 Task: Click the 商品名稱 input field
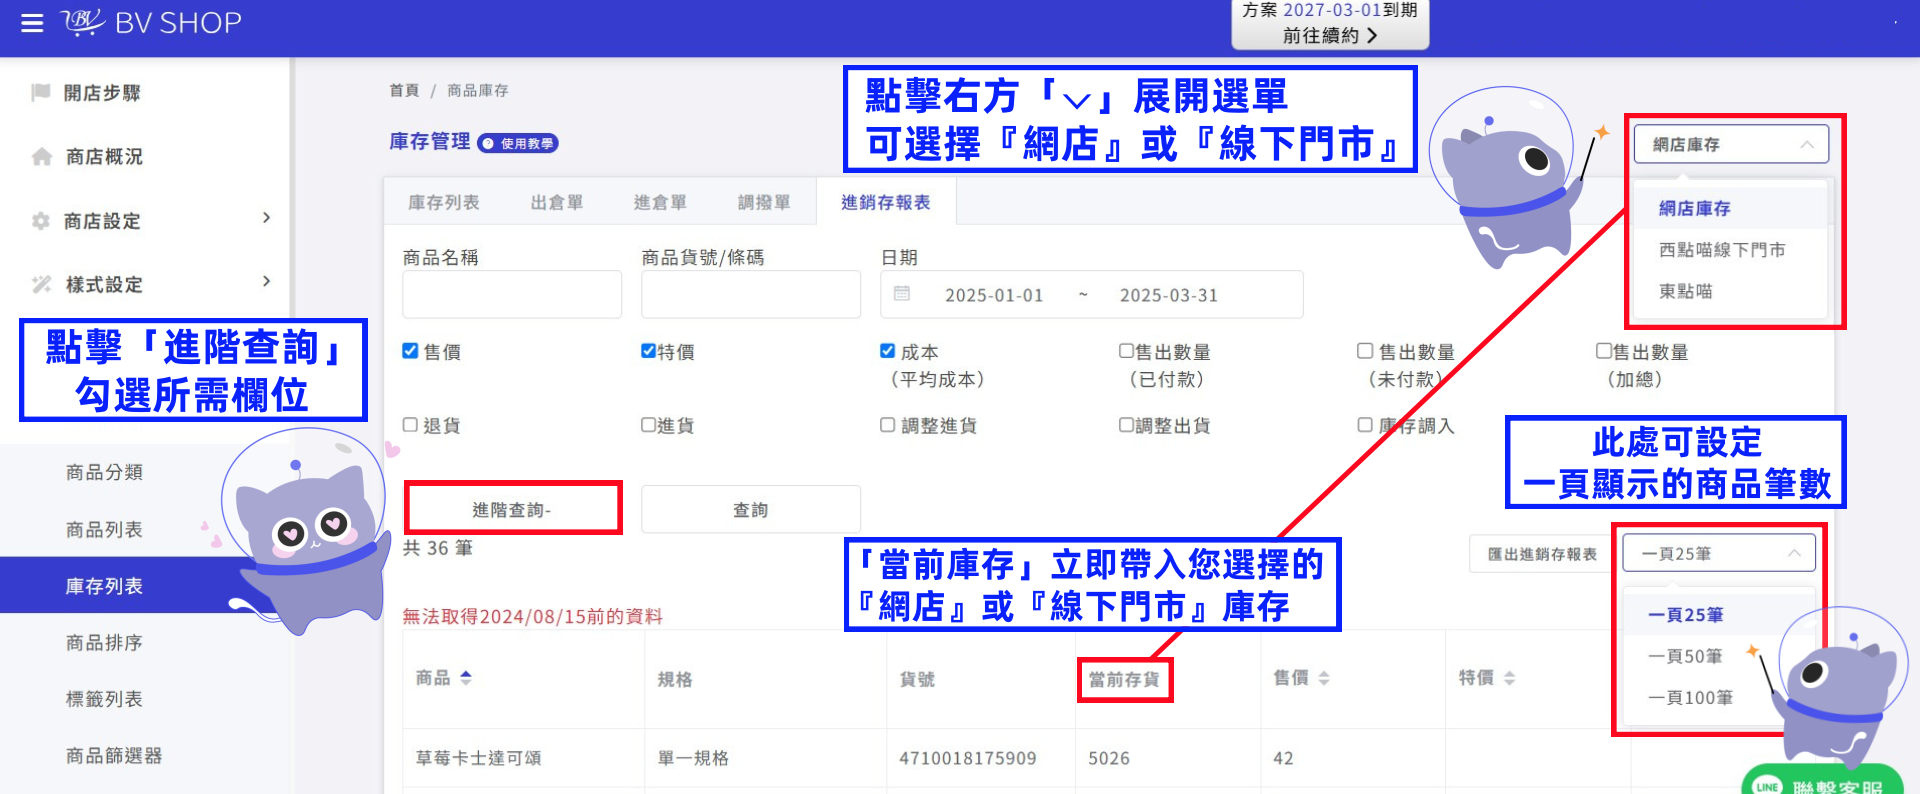click(512, 294)
